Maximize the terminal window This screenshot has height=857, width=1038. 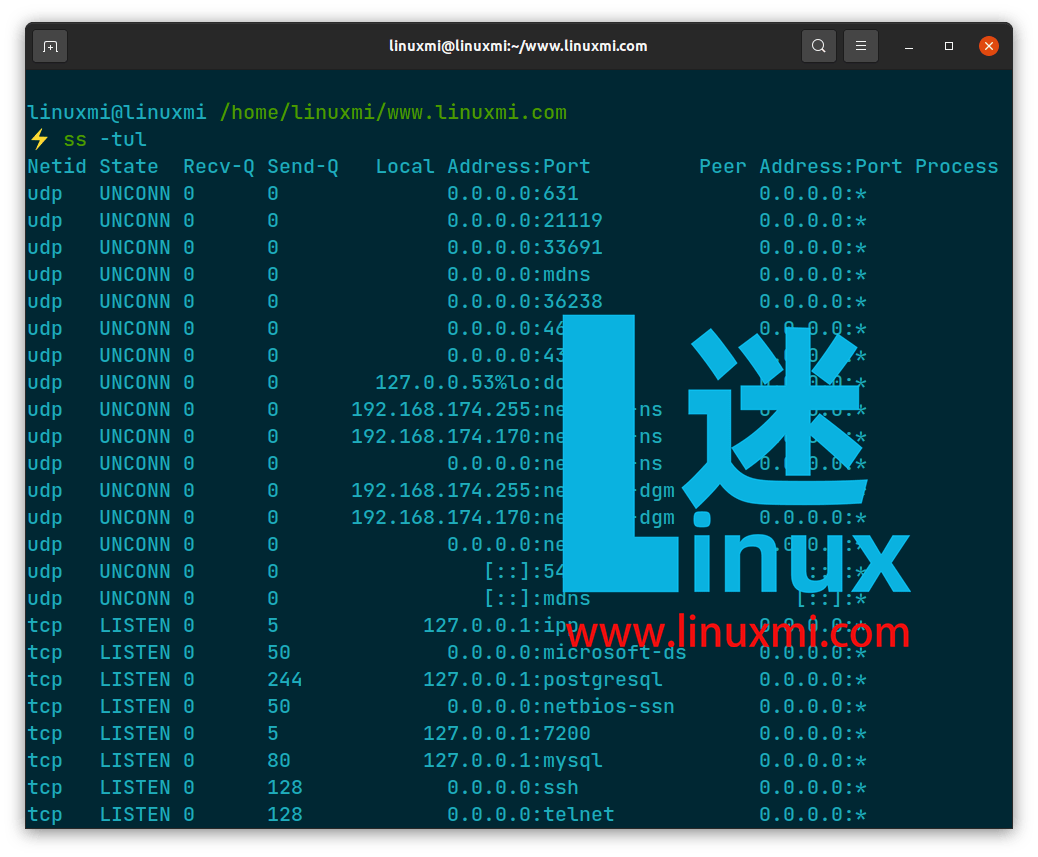[949, 46]
